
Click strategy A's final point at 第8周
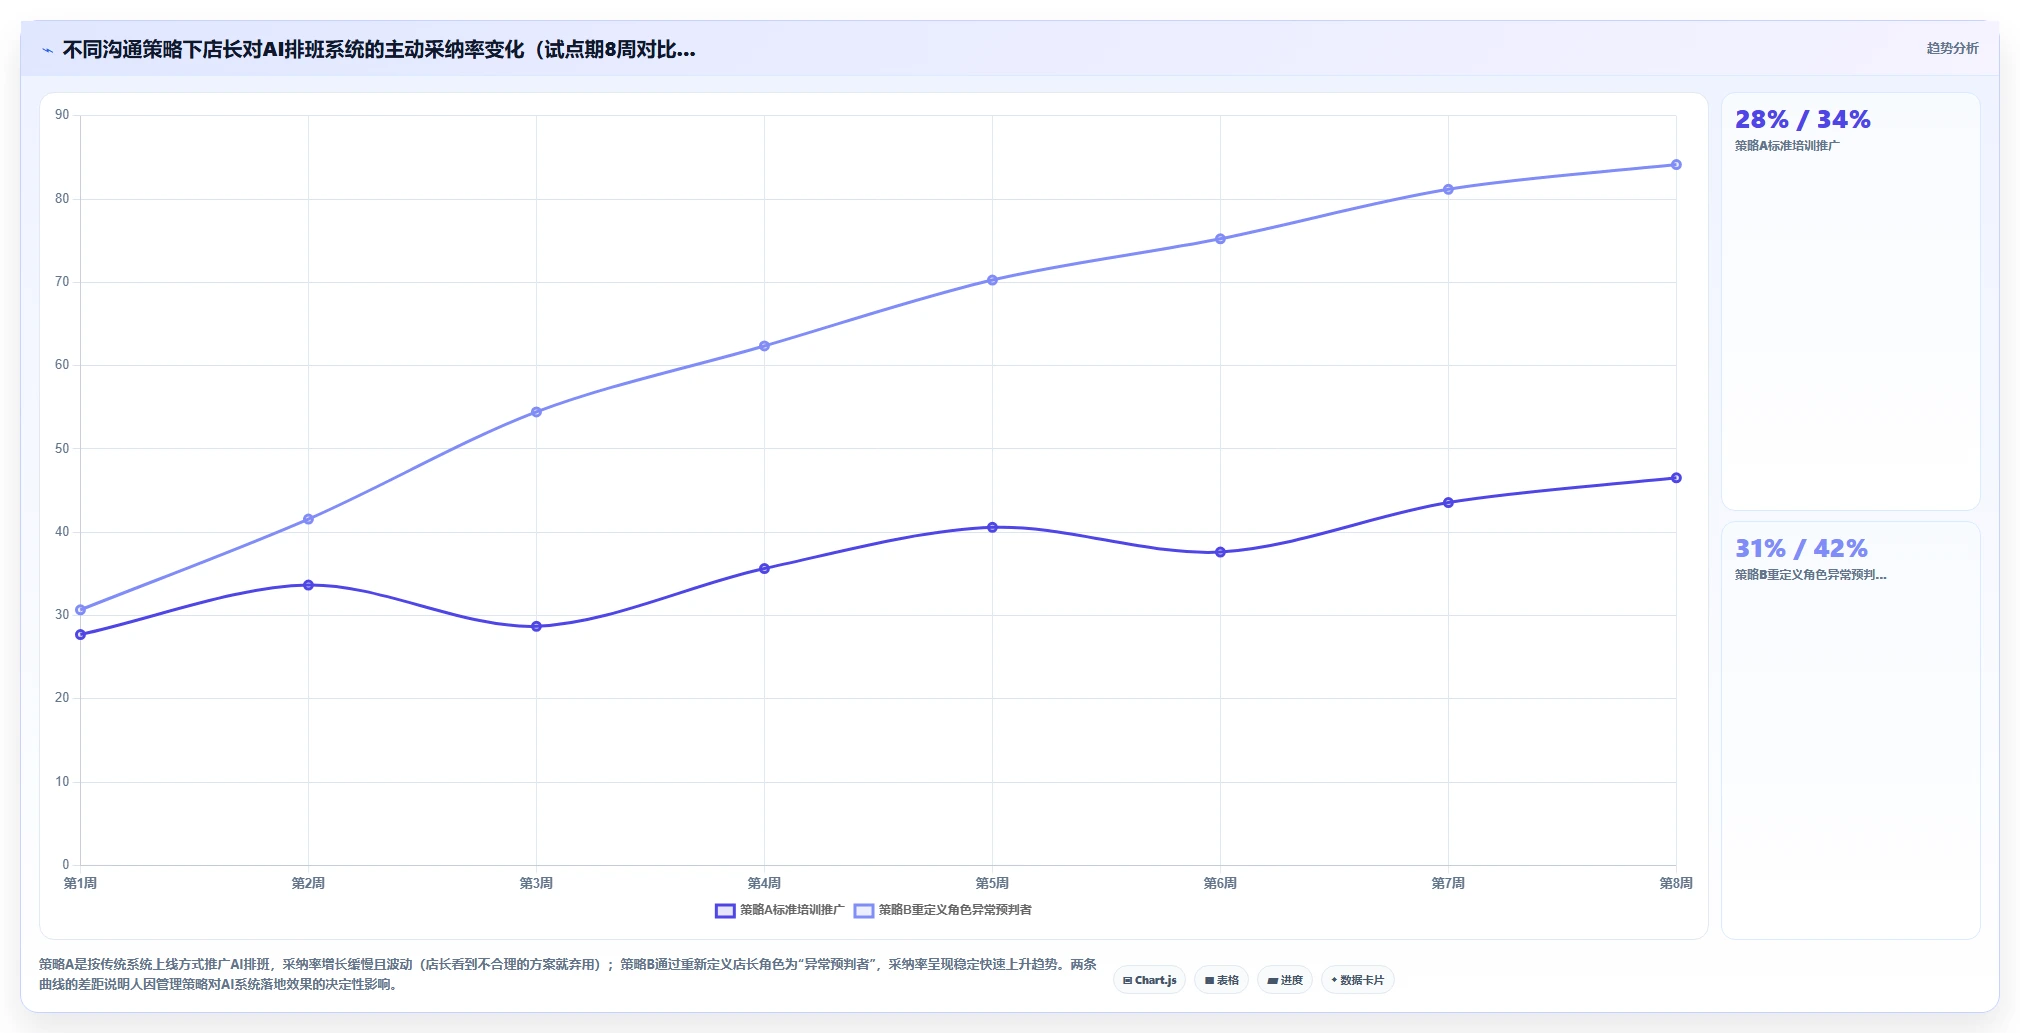point(1676,478)
